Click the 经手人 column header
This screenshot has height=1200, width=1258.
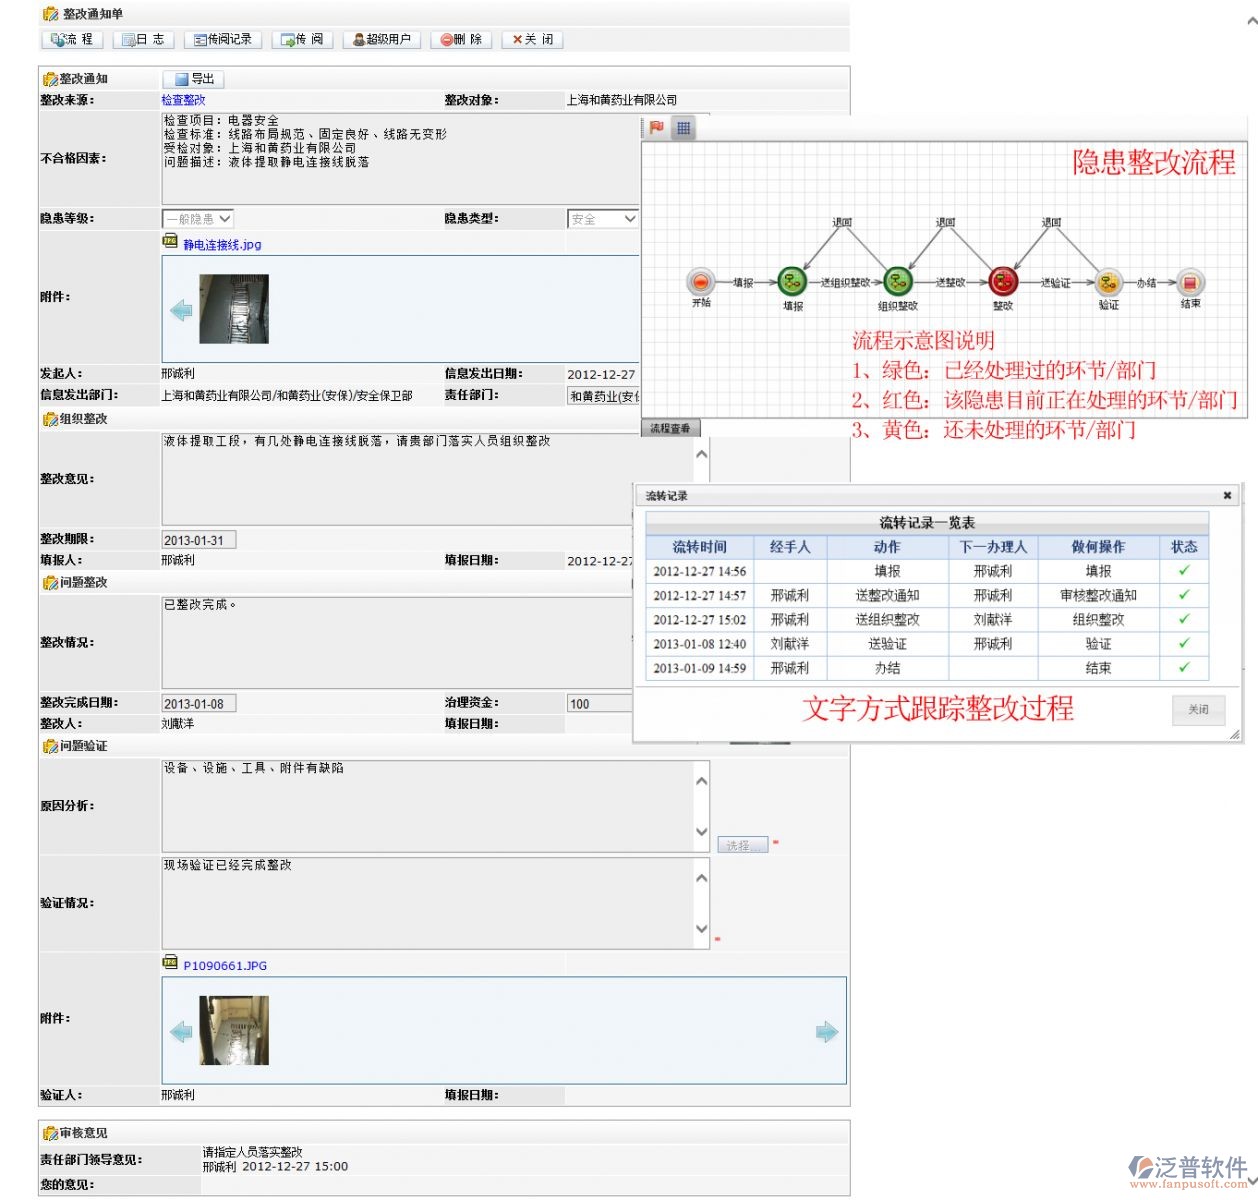coord(790,547)
